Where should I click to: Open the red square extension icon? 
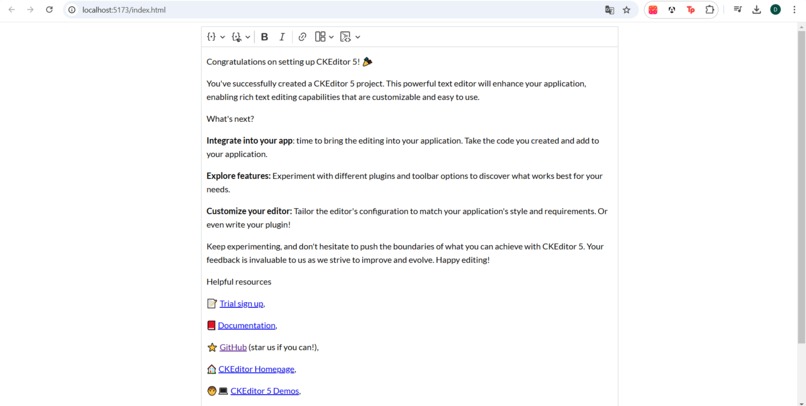pyautogui.click(x=653, y=10)
